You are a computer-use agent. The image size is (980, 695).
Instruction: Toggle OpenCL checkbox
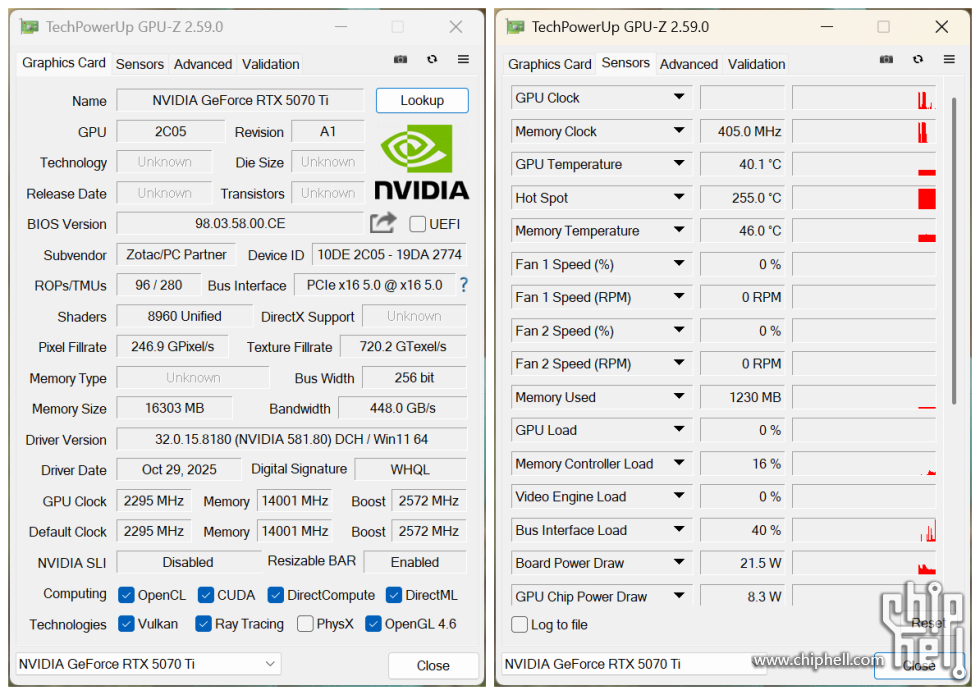pyautogui.click(x=126, y=595)
